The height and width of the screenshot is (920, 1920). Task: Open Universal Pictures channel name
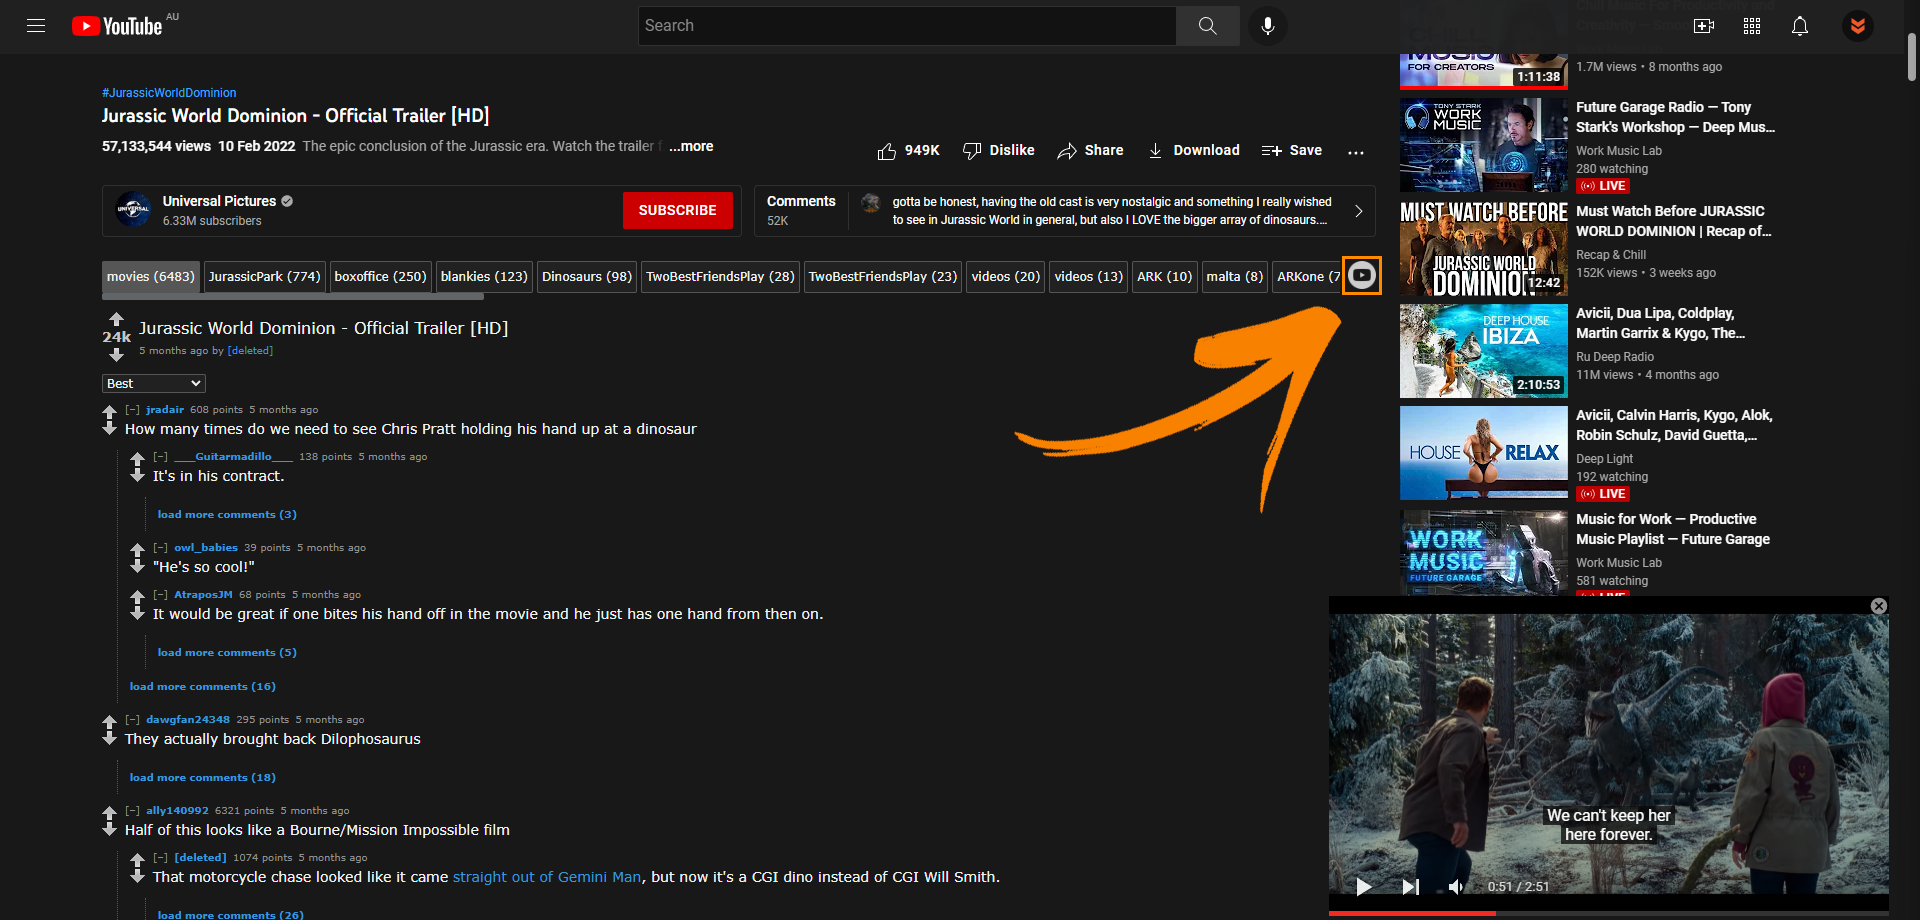(219, 201)
